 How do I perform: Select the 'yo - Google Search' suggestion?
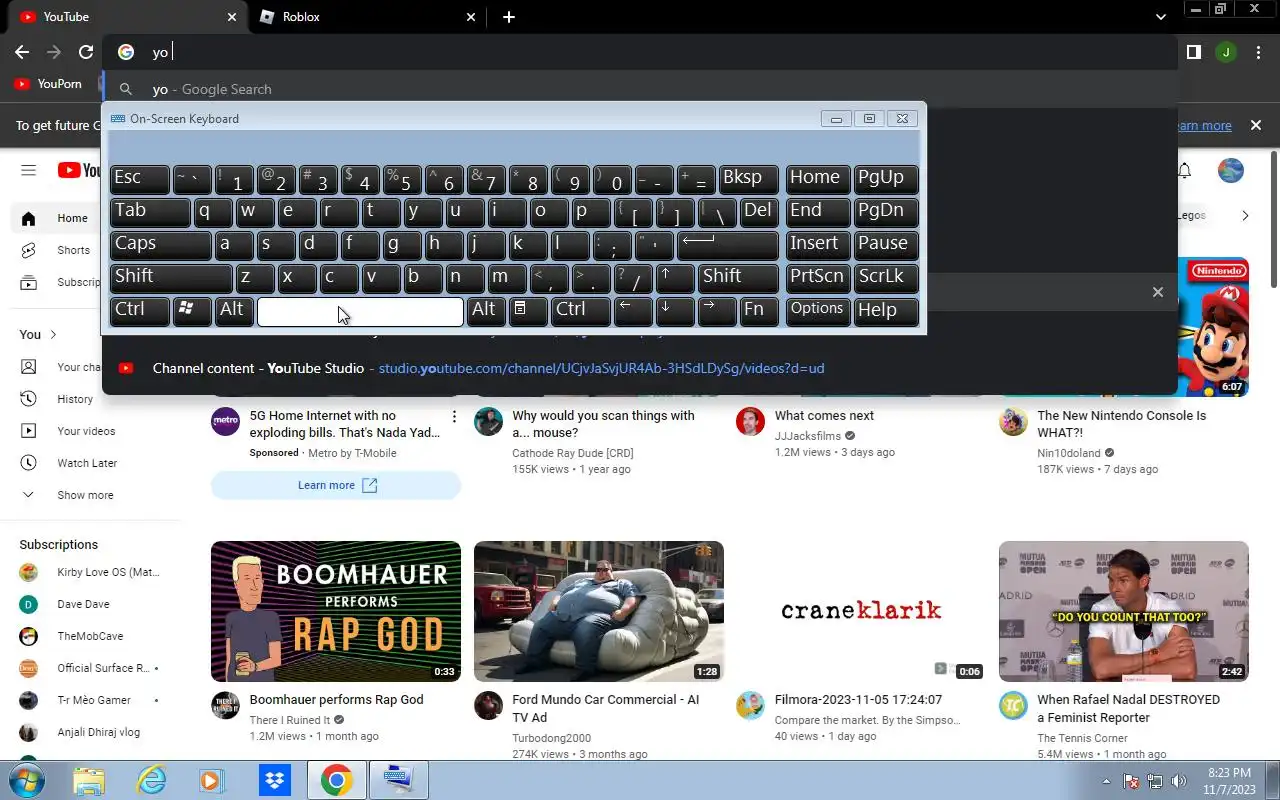pyautogui.click(x=640, y=89)
